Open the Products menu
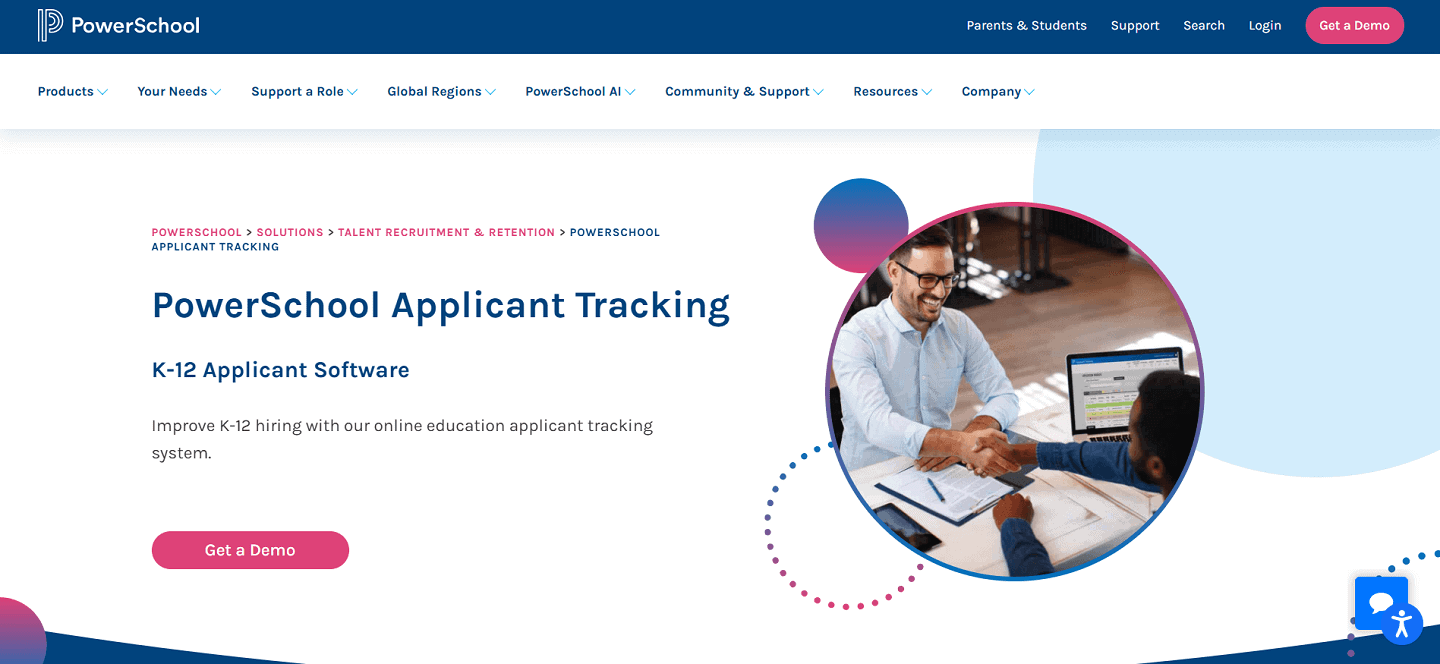1440x664 pixels. click(73, 91)
